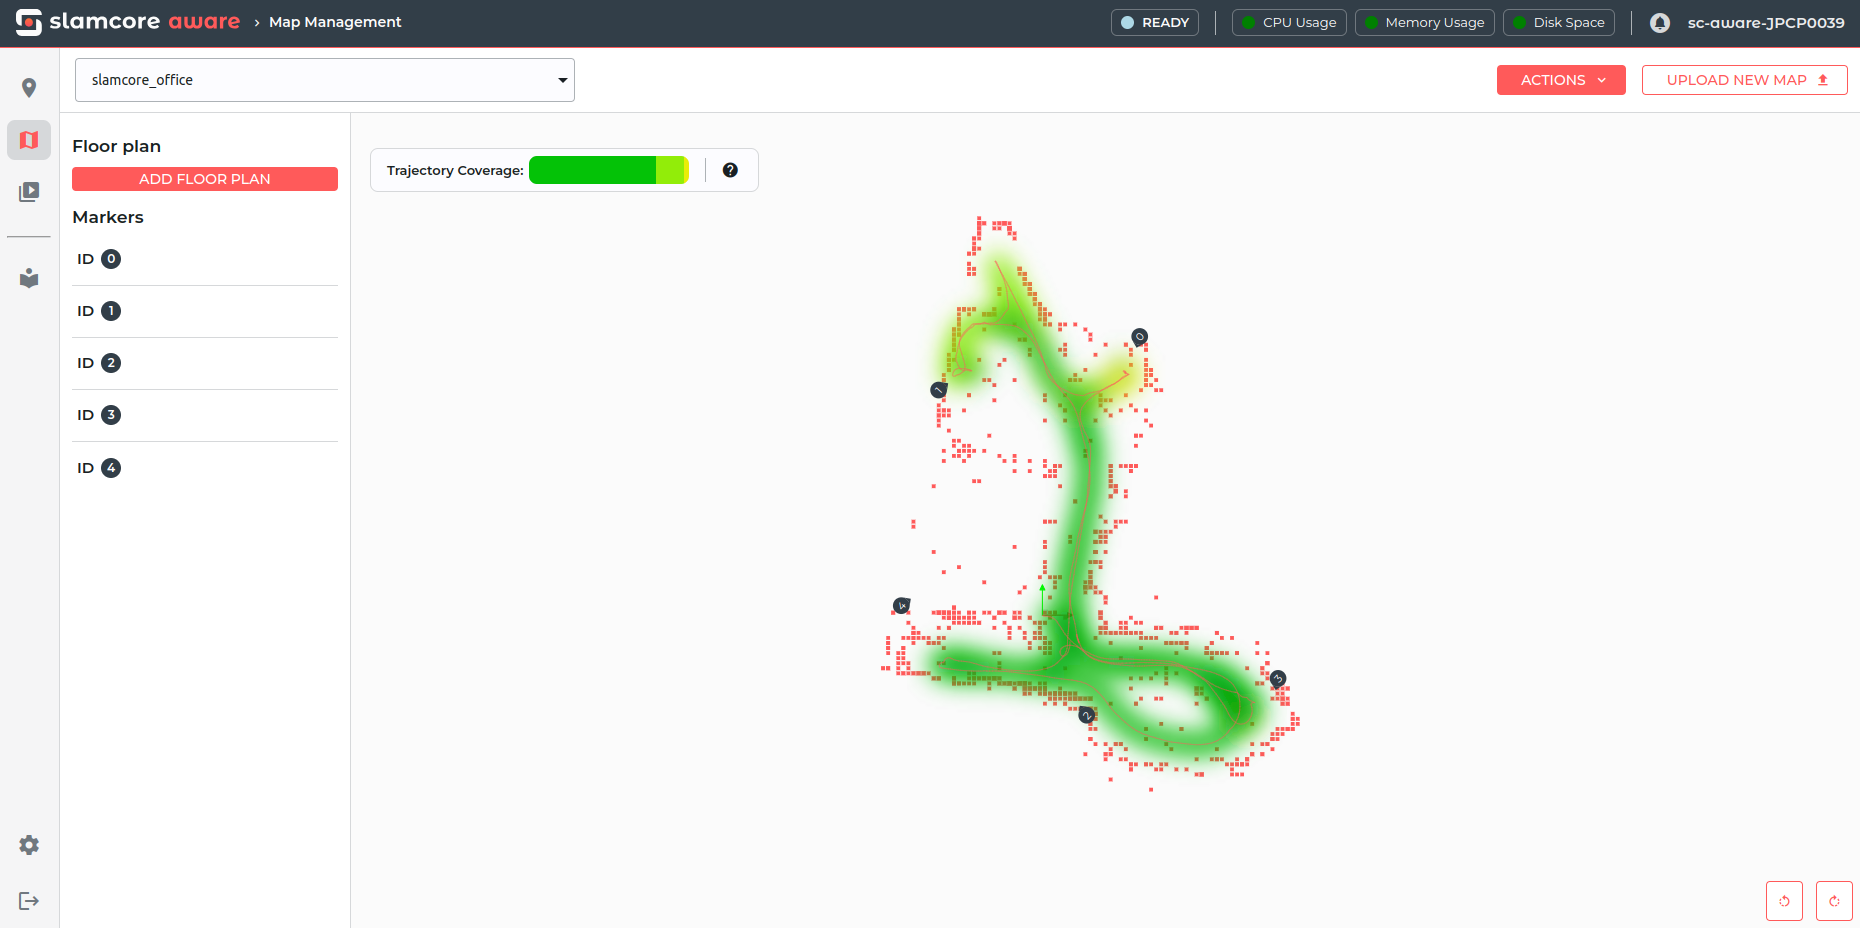
Task: Click the trajectory coverage help icon
Action: 730,170
